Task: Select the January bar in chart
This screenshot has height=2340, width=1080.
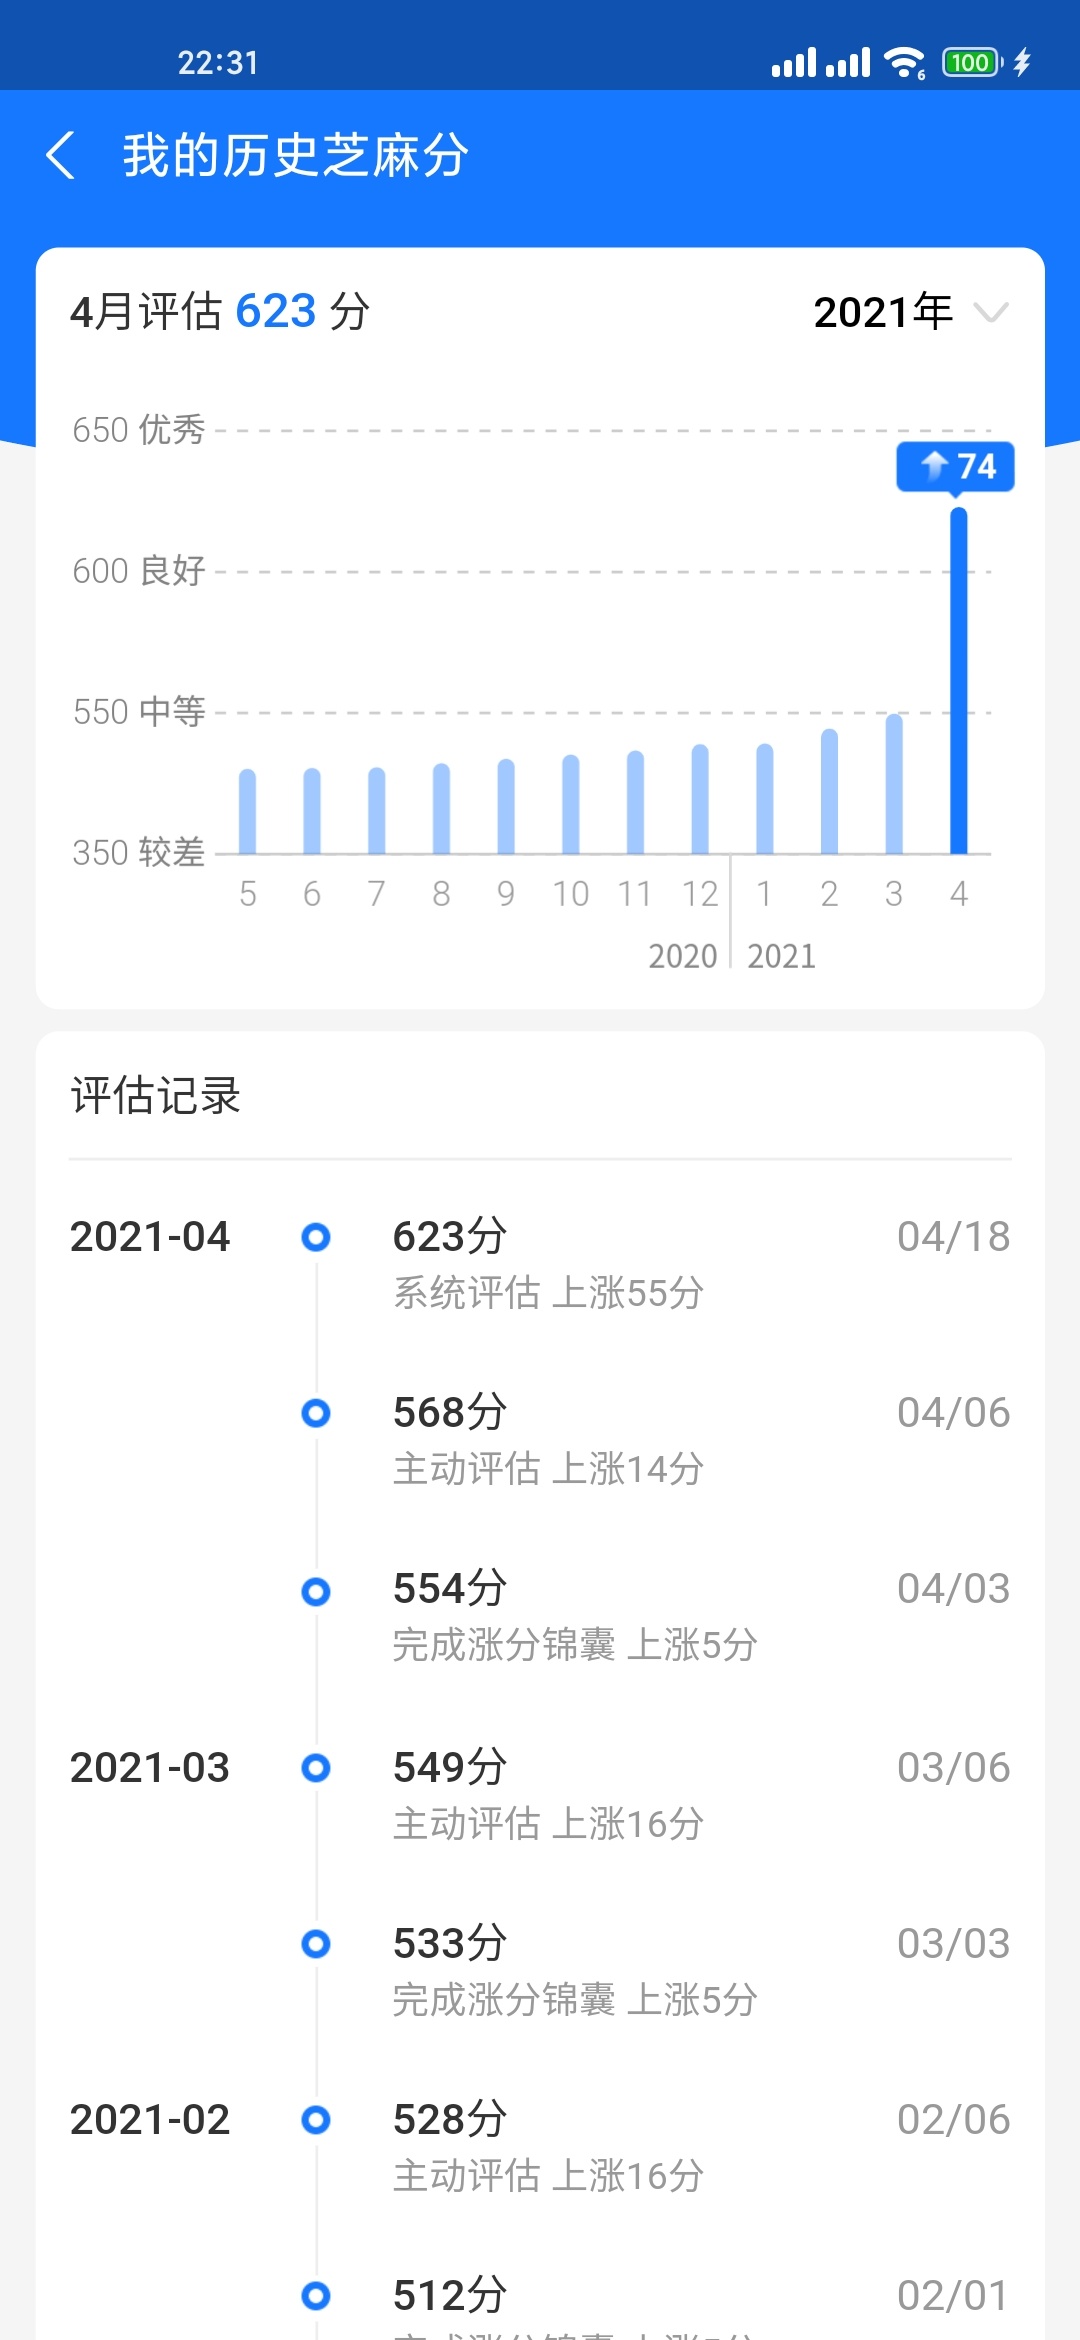Action: [765, 798]
